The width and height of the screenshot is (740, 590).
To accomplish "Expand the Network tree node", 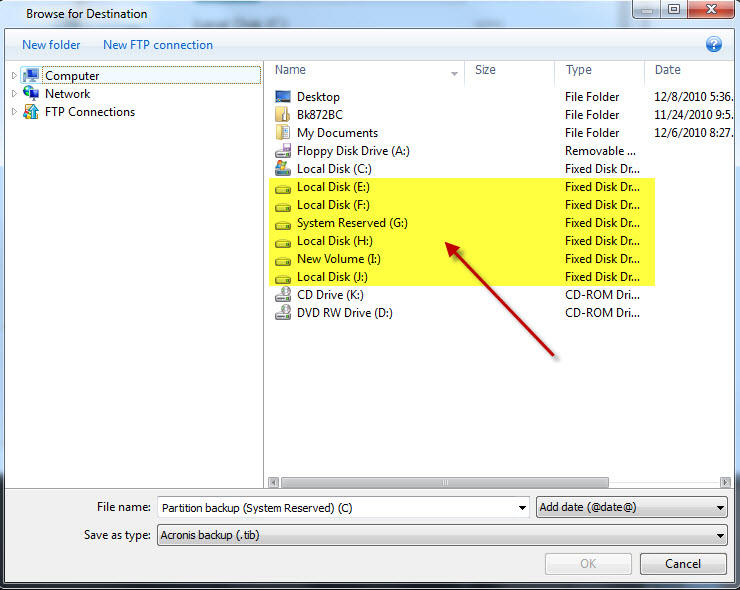I will point(14,93).
